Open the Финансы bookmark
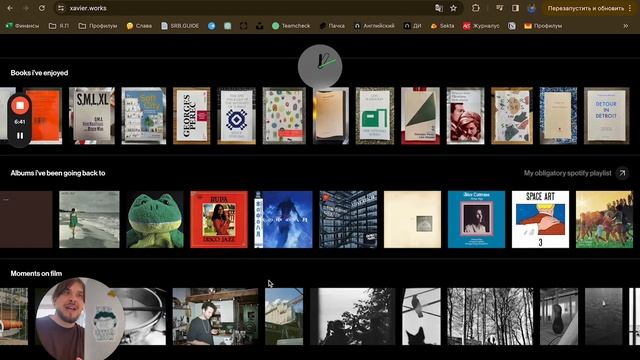This screenshot has width=640, height=360. pyautogui.click(x=22, y=26)
